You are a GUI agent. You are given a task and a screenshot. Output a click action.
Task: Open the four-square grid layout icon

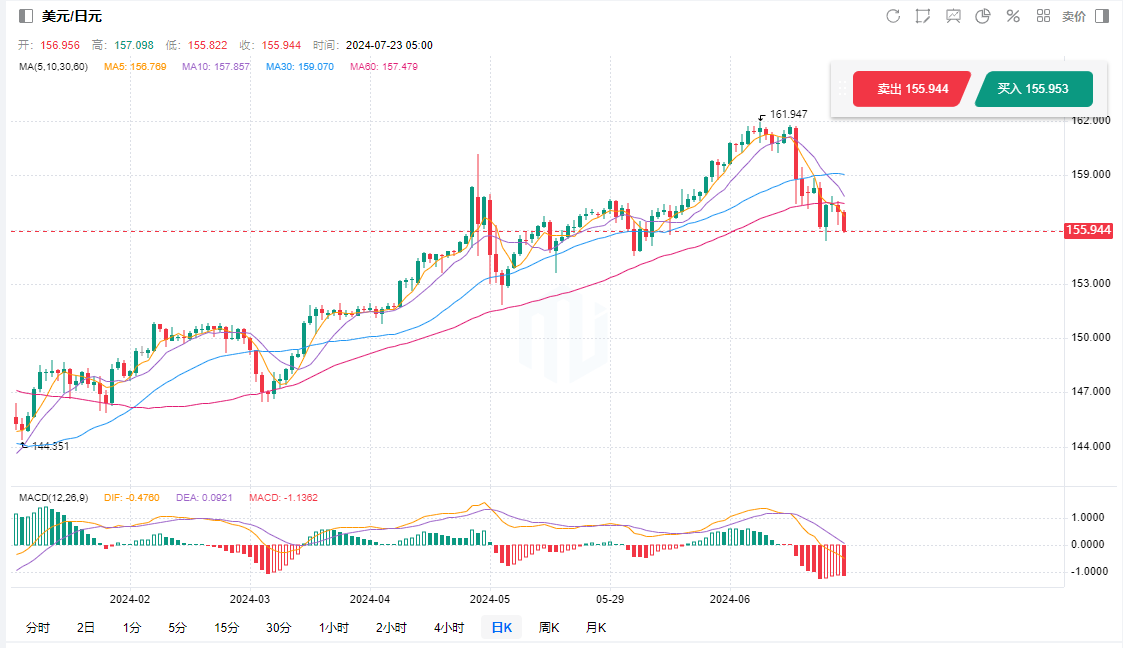(x=1043, y=16)
